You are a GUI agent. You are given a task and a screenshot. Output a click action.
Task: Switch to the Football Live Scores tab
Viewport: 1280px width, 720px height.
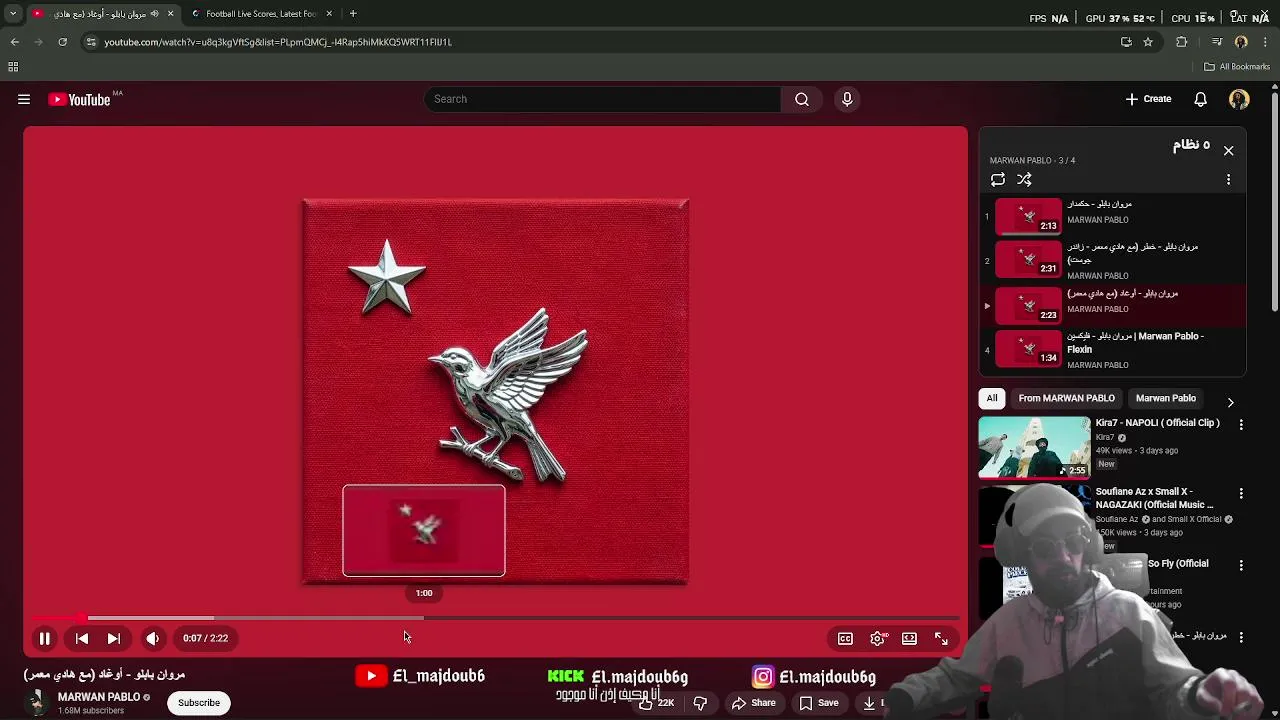click(x=261, y=14)
